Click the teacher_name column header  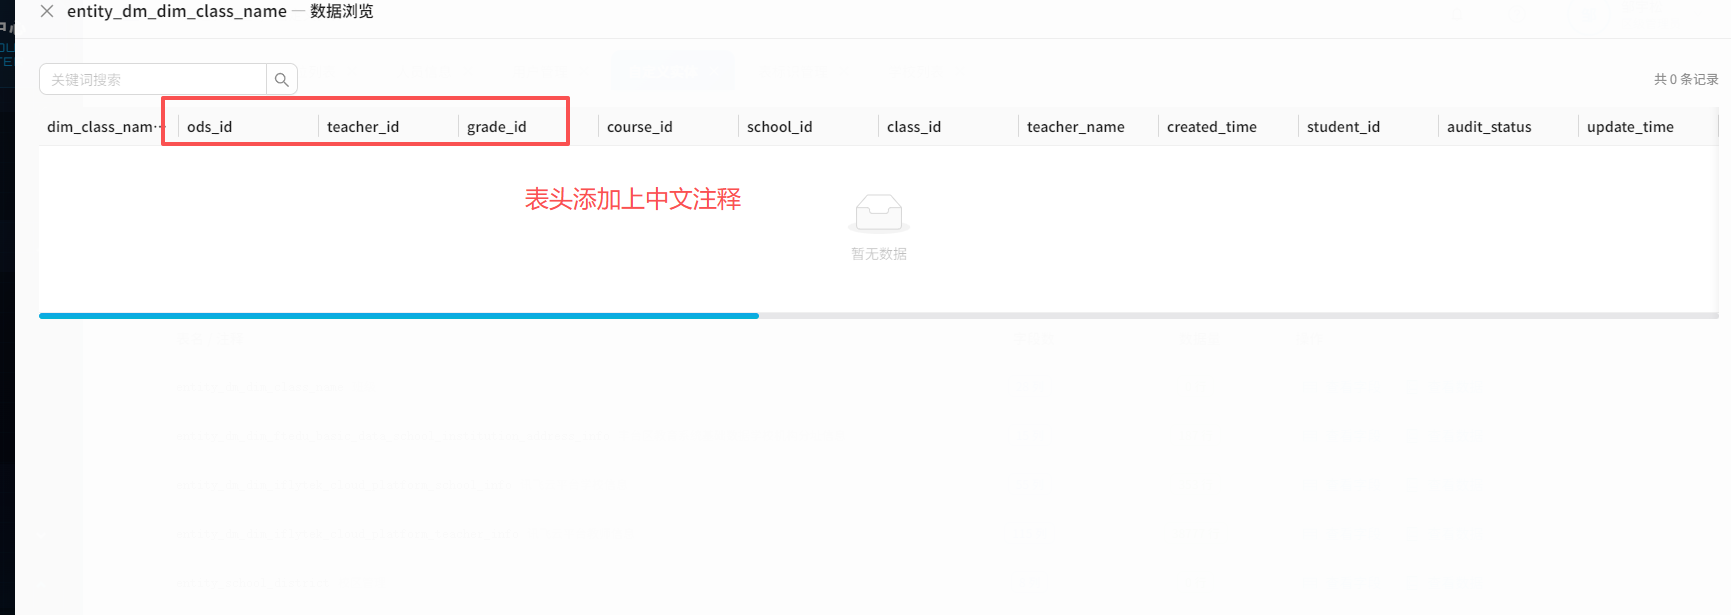(x=1076, y=127)
